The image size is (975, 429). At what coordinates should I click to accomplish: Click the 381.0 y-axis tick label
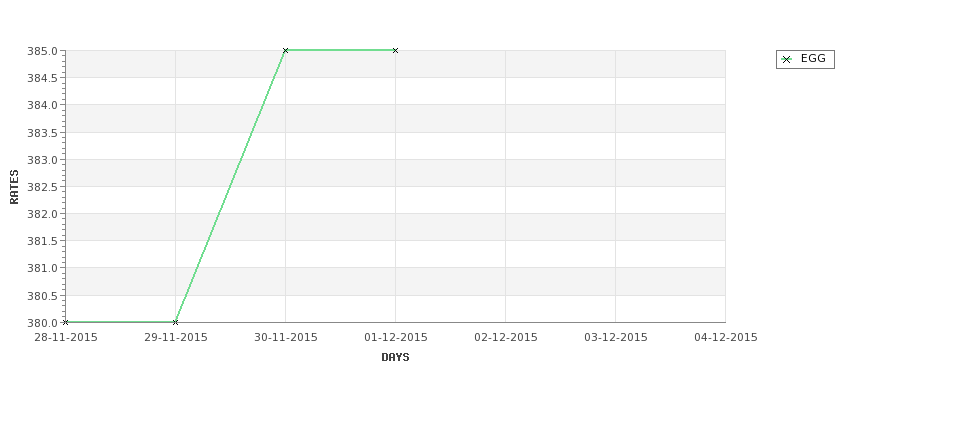tap(42, 269)
